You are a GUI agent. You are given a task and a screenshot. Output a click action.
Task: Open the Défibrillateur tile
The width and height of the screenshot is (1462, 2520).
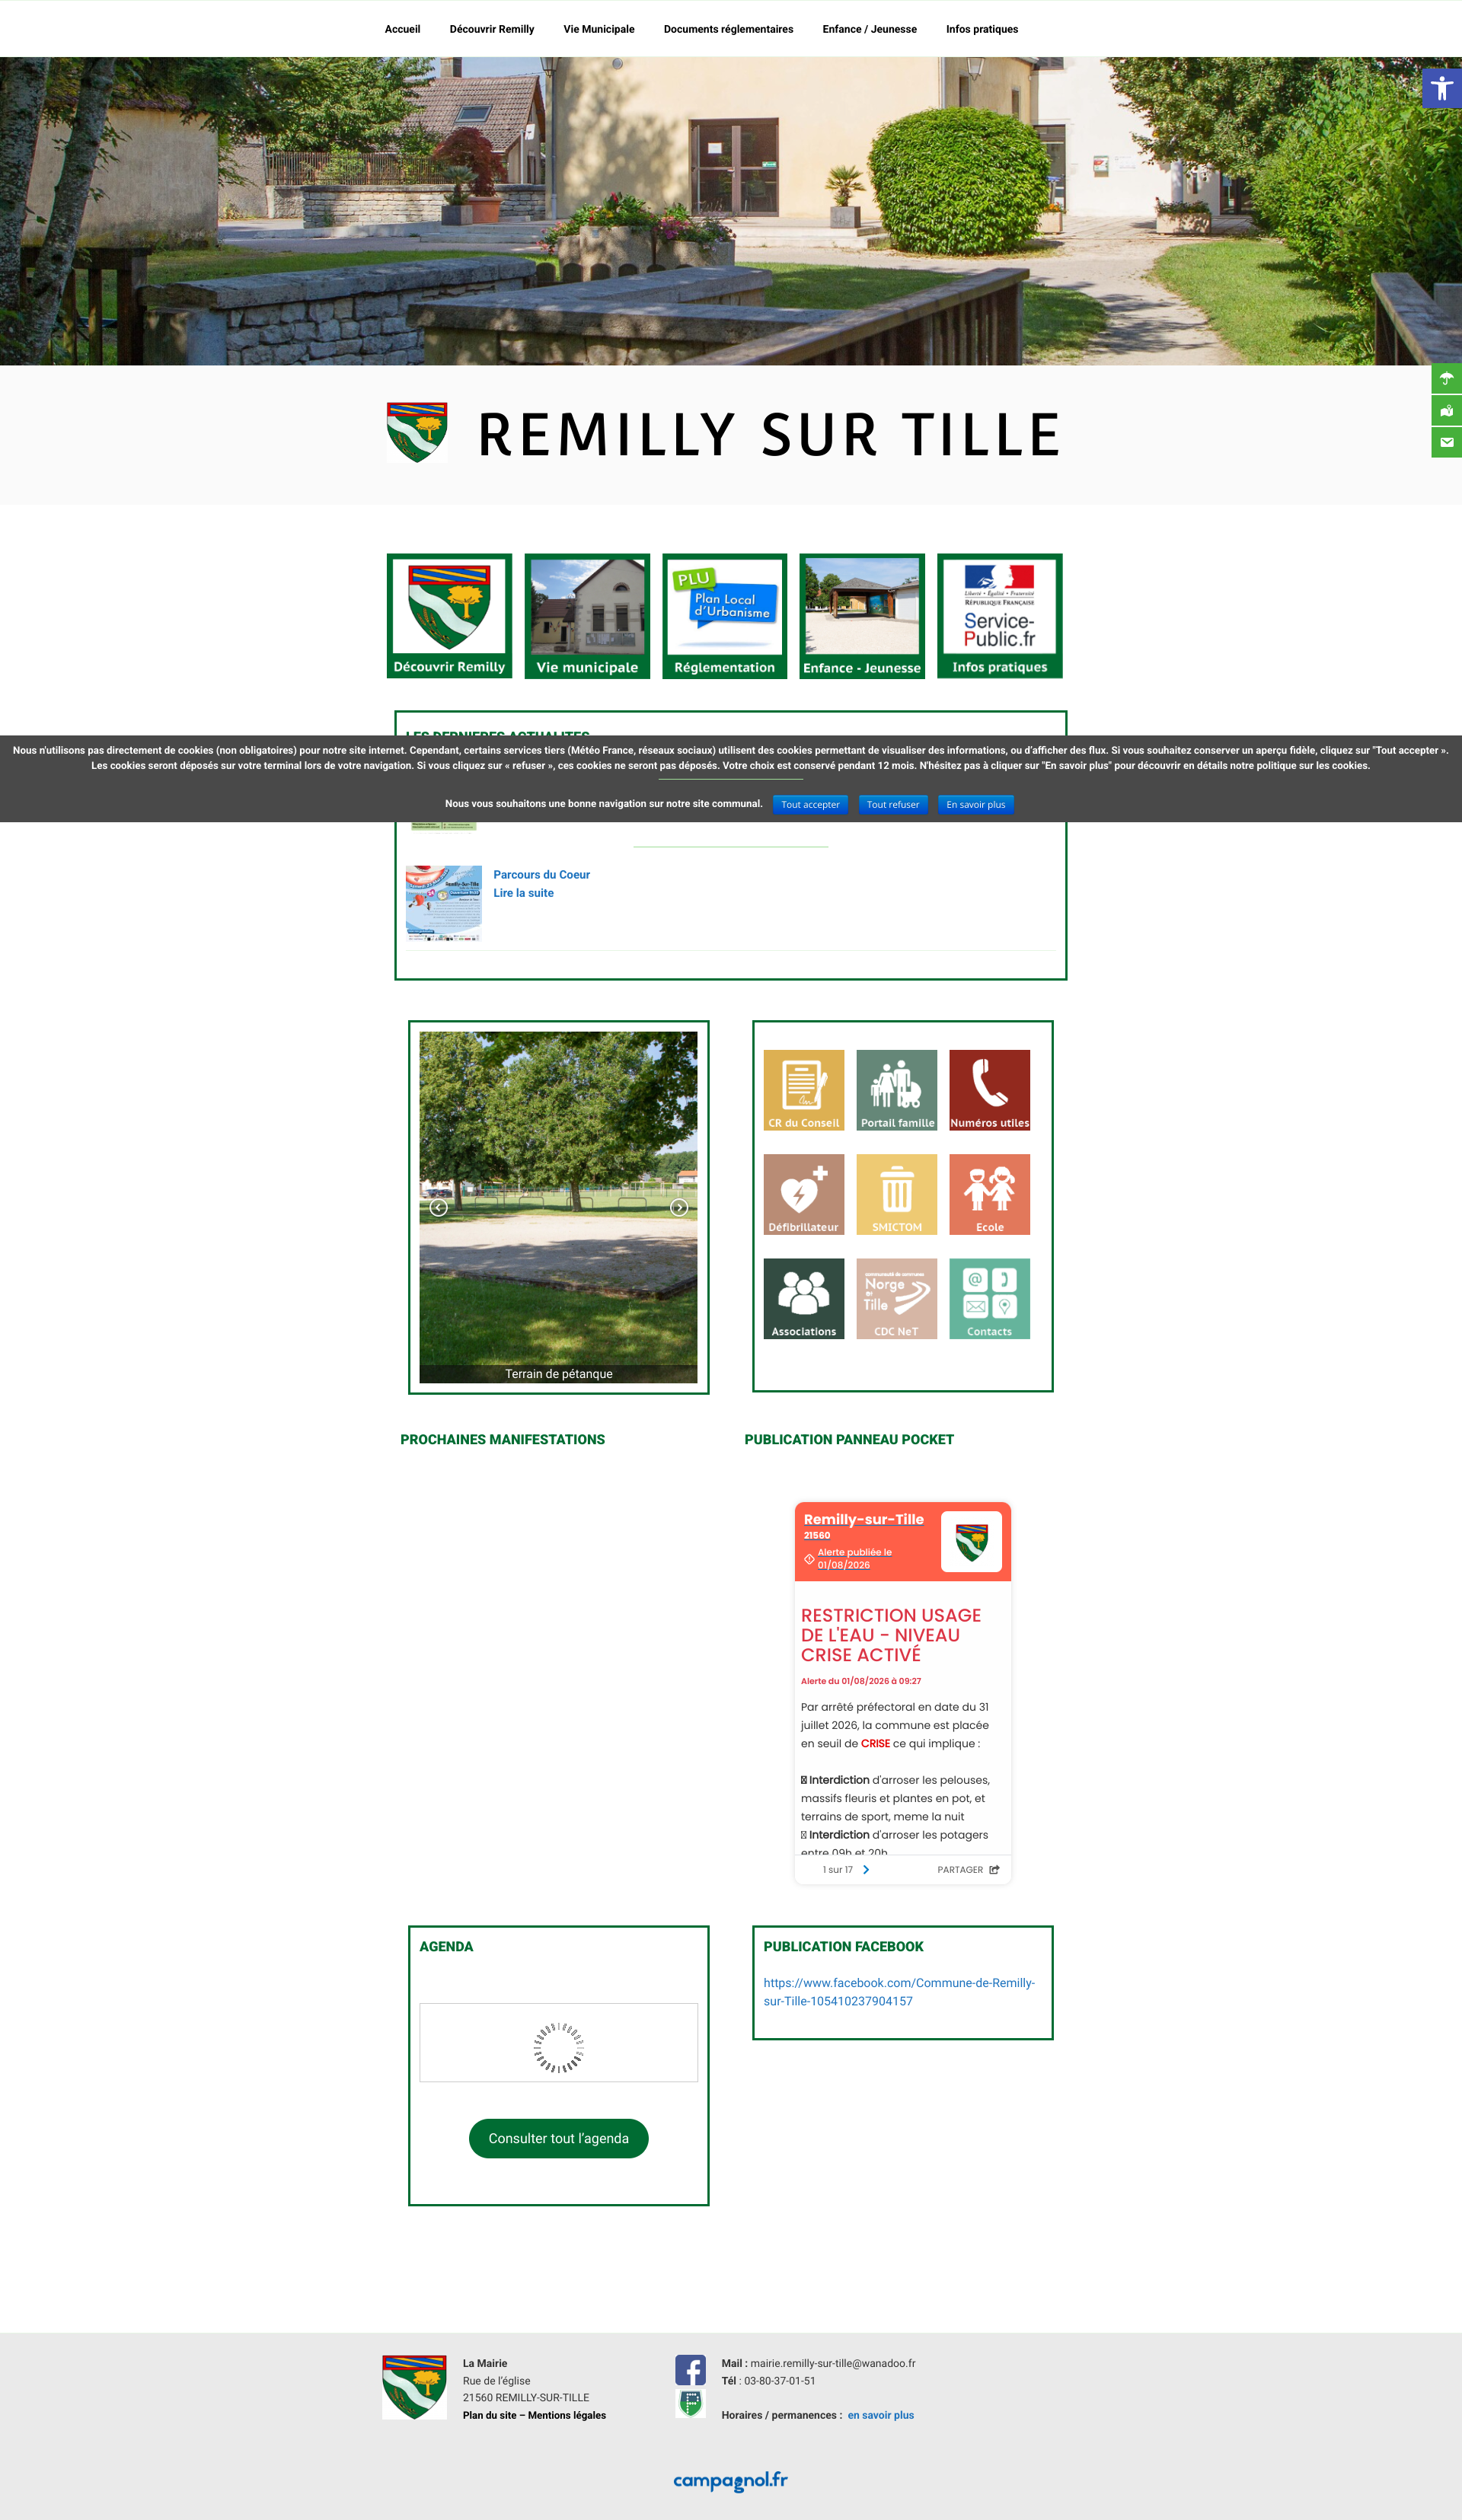pyautogui.click(x=803, y=1194)
